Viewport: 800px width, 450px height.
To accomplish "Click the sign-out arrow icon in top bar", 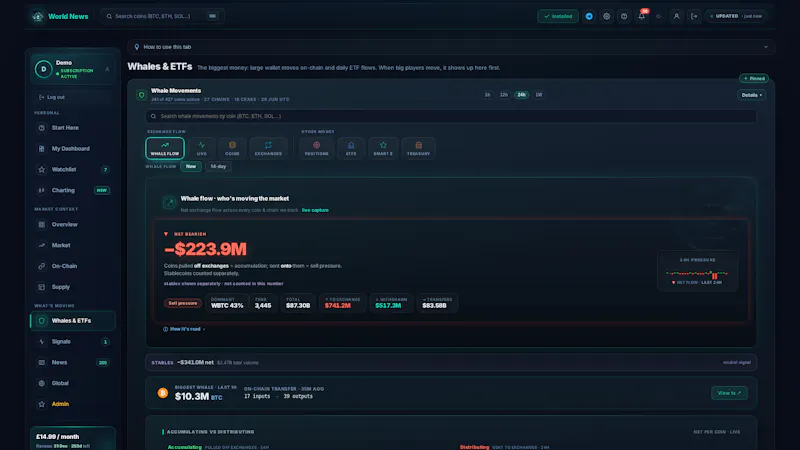I will pyautogui.click(x=694, y=16).
